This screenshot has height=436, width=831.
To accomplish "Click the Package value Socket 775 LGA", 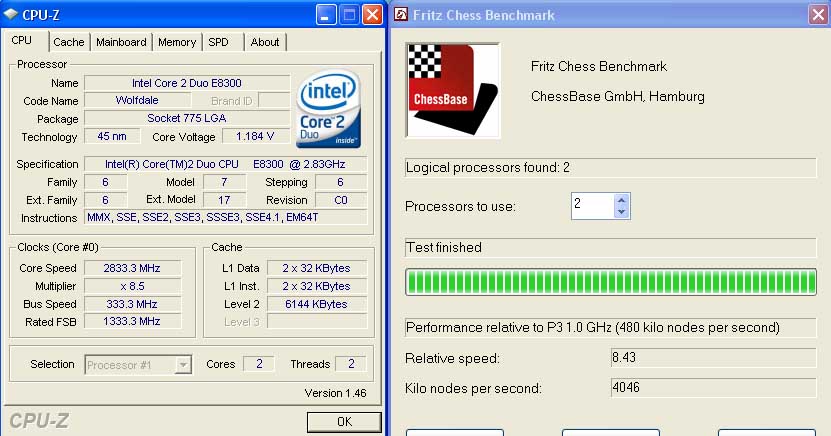I will pos(187,118).
